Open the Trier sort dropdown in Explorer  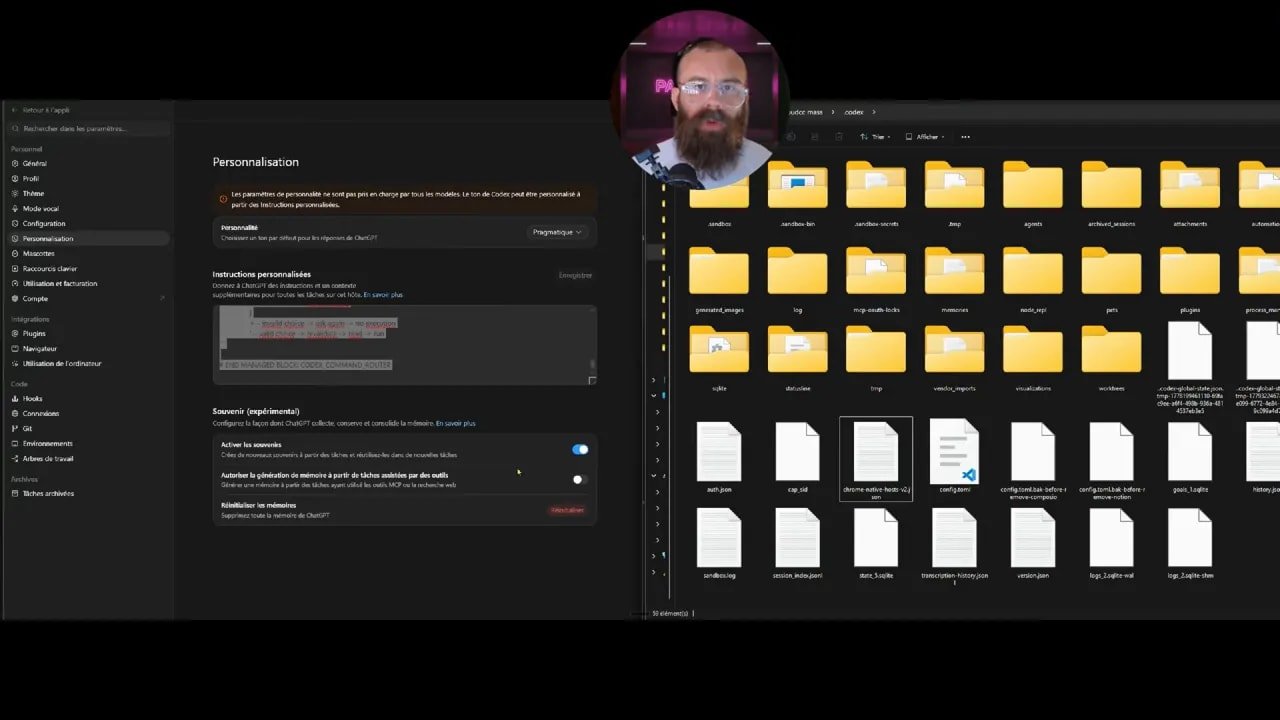[873, 137]
